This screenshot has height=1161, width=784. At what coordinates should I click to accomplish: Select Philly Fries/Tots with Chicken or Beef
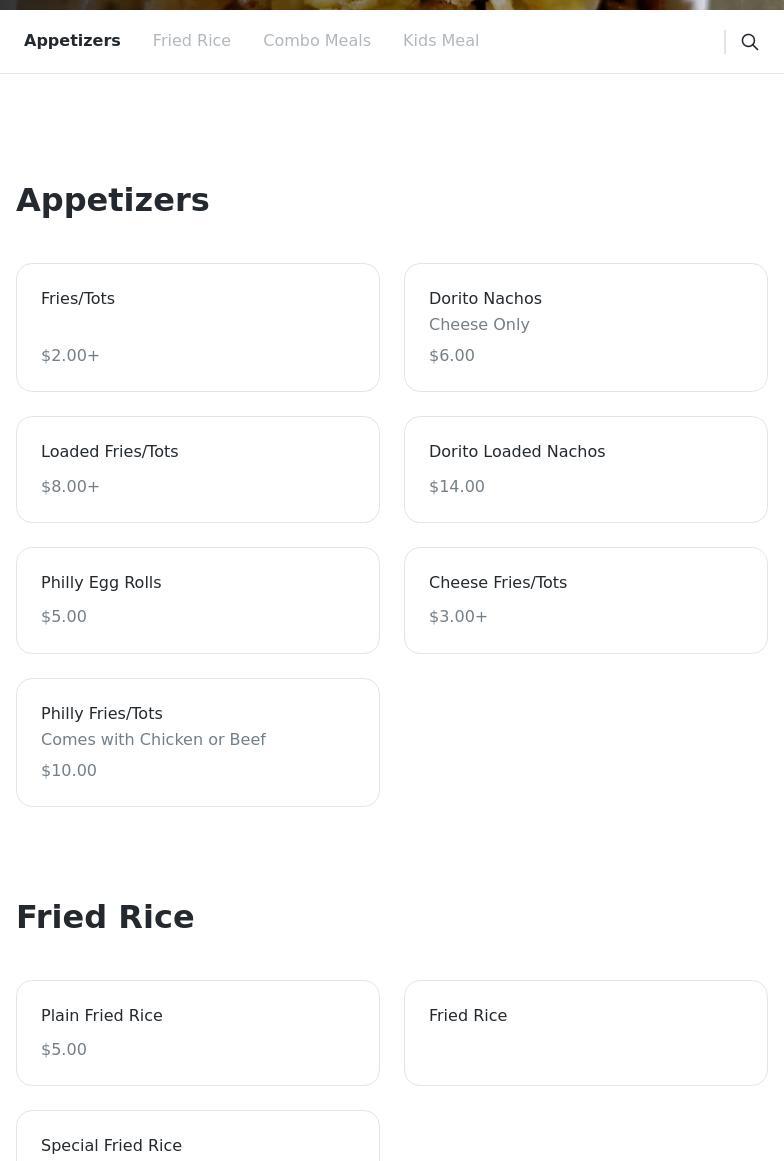(198, 743)
